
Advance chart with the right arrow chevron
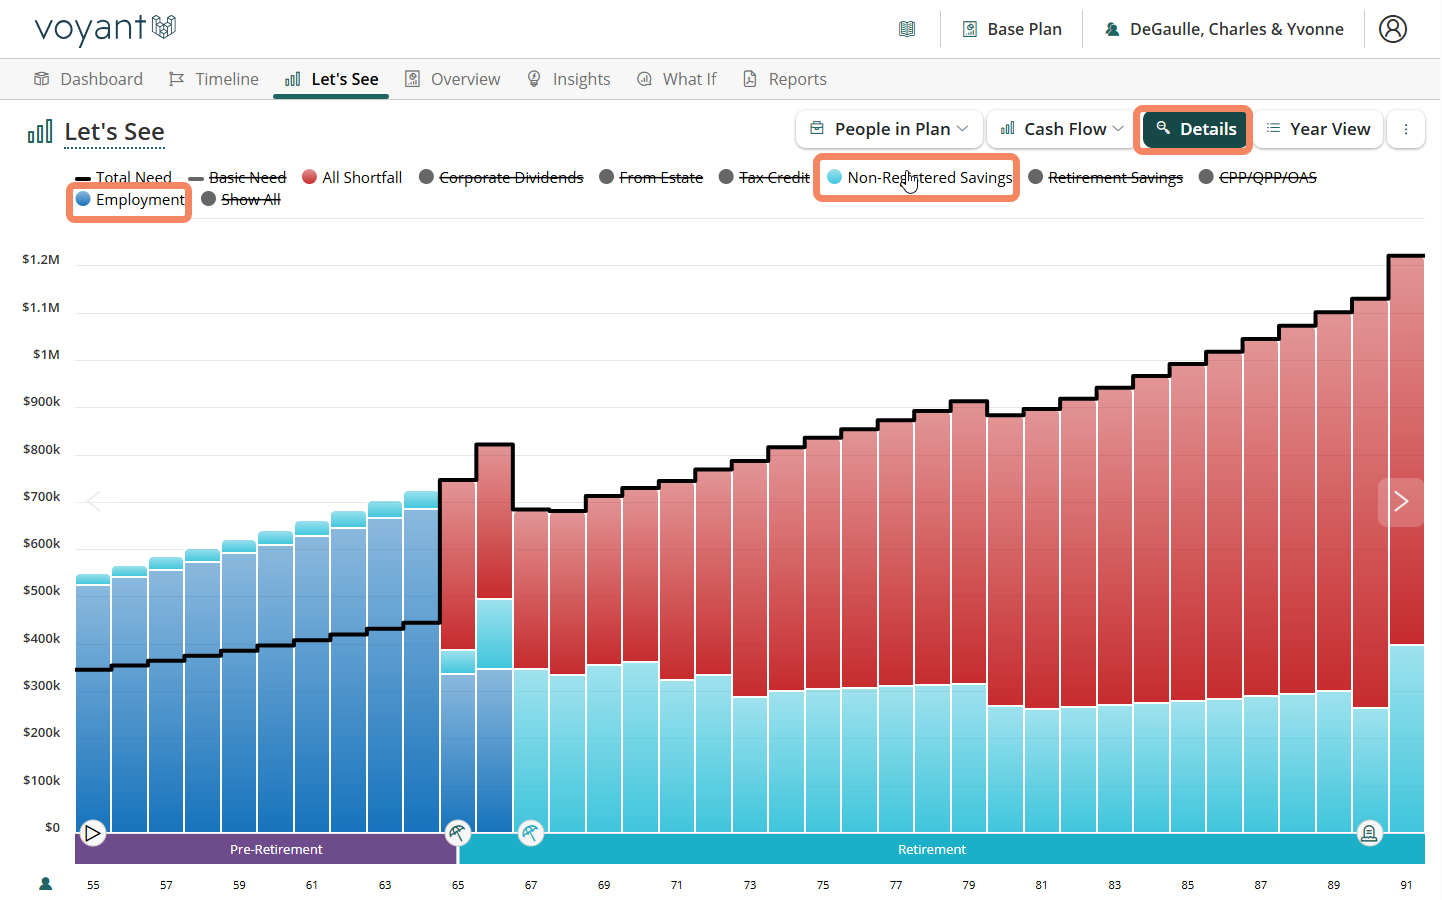coord(1400,501)
